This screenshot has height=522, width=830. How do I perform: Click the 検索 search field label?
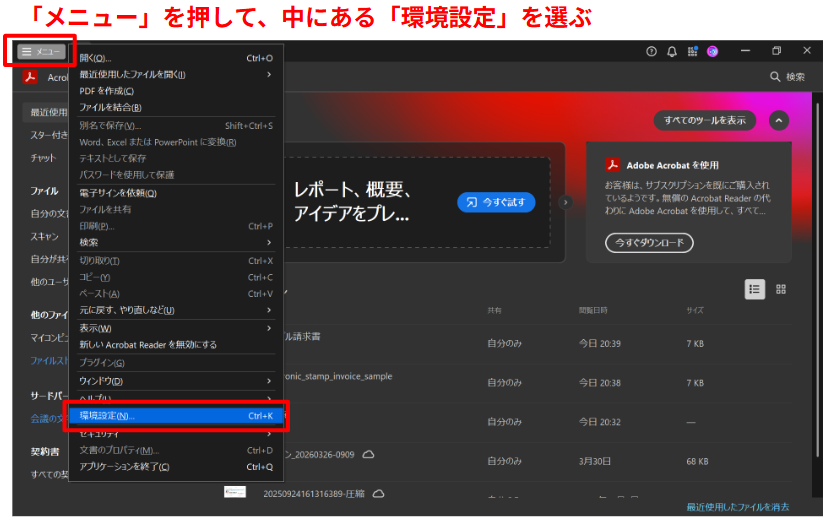click(795, 77)
